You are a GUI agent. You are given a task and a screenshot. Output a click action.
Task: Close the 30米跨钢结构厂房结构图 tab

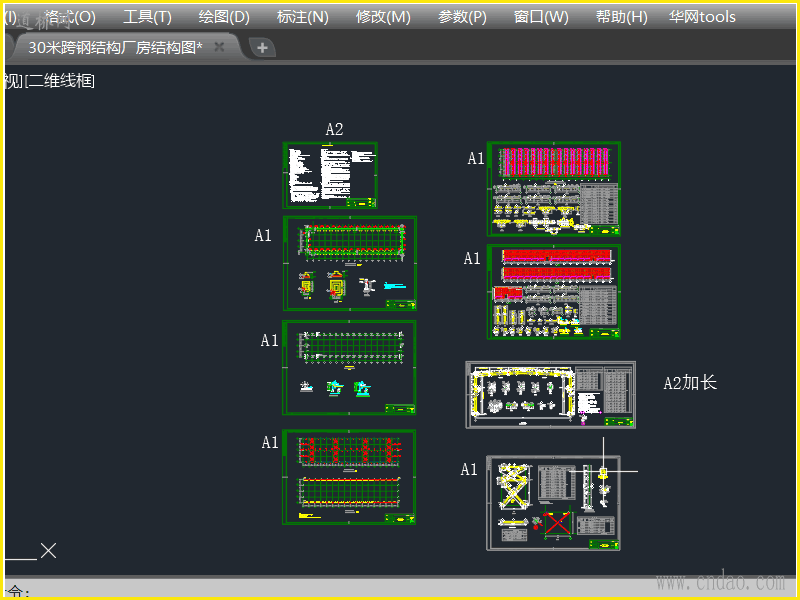[219, 47]
